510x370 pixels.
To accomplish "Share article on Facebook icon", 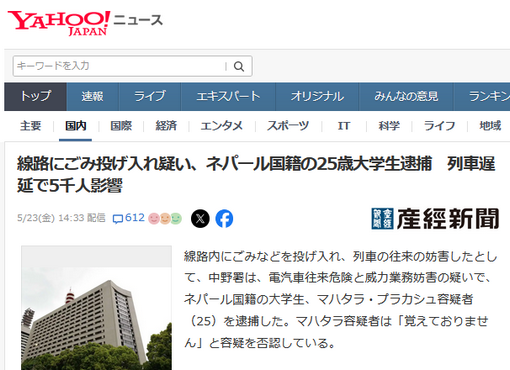I will pos(224,219).
